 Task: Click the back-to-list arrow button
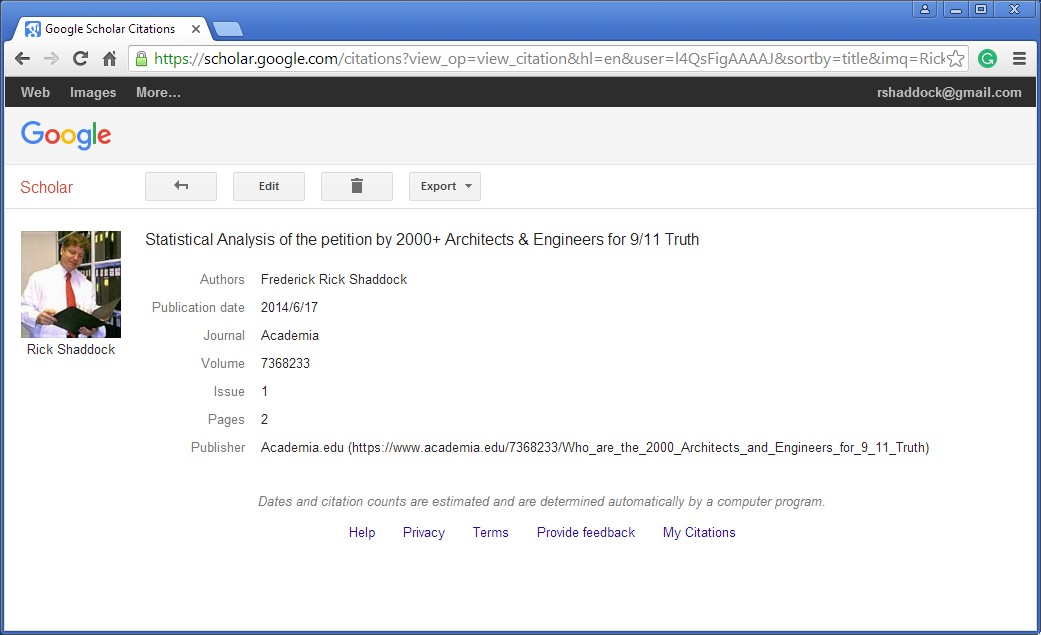point(181,186)
